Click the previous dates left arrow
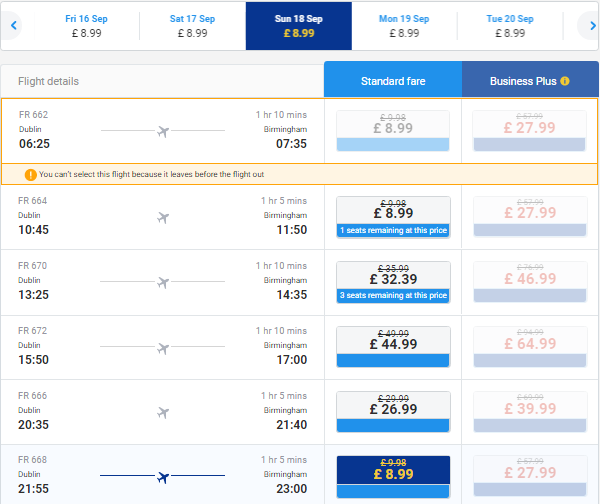The height and width of the screenshot is (504, 600). 14,25
